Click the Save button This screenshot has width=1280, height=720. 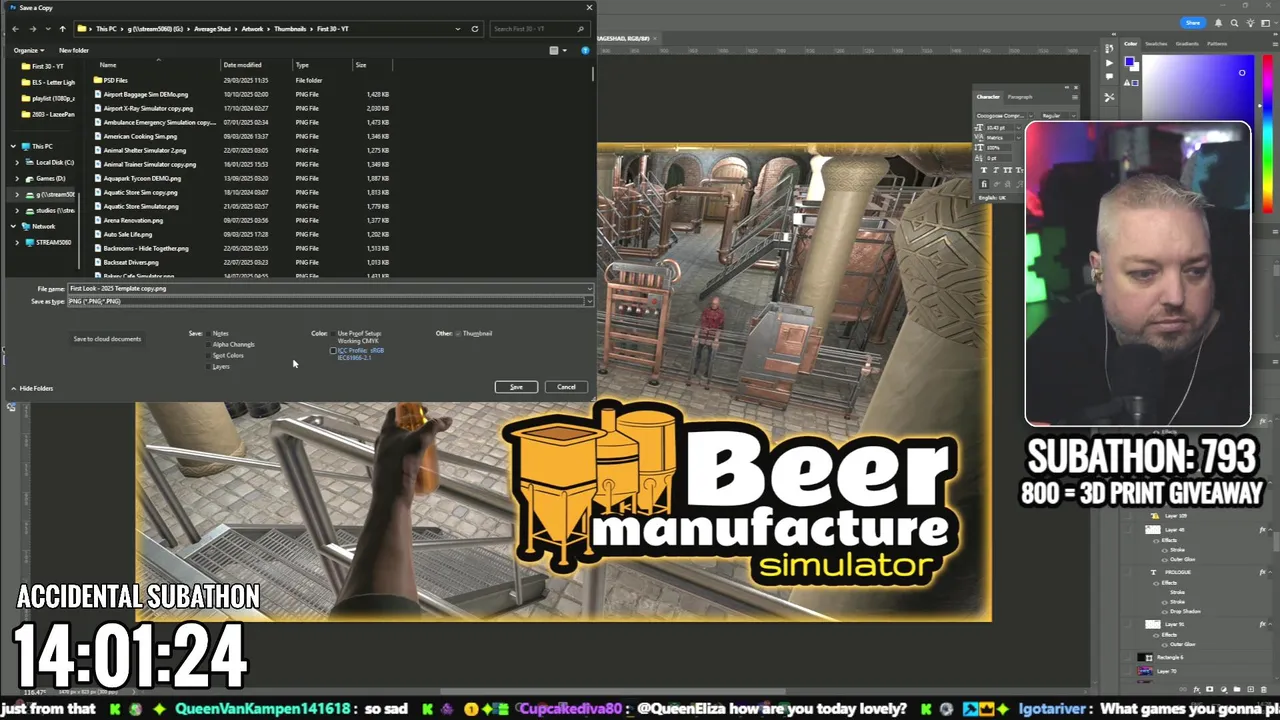pos(516,387)
